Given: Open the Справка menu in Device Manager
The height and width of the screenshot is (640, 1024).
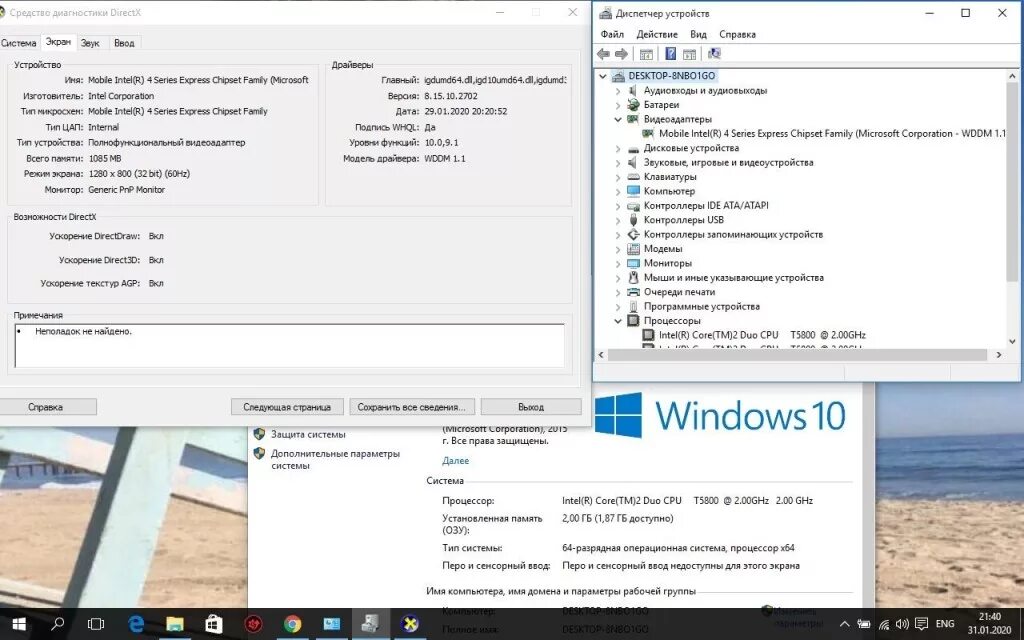Looking at the screenshot, I should click(x=737, y=34).
